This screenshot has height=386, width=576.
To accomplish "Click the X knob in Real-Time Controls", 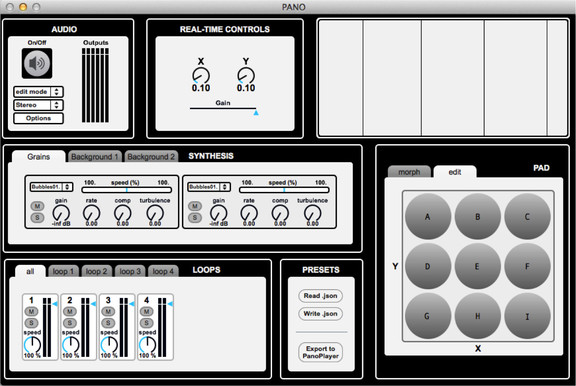I will tap(201, 76).
